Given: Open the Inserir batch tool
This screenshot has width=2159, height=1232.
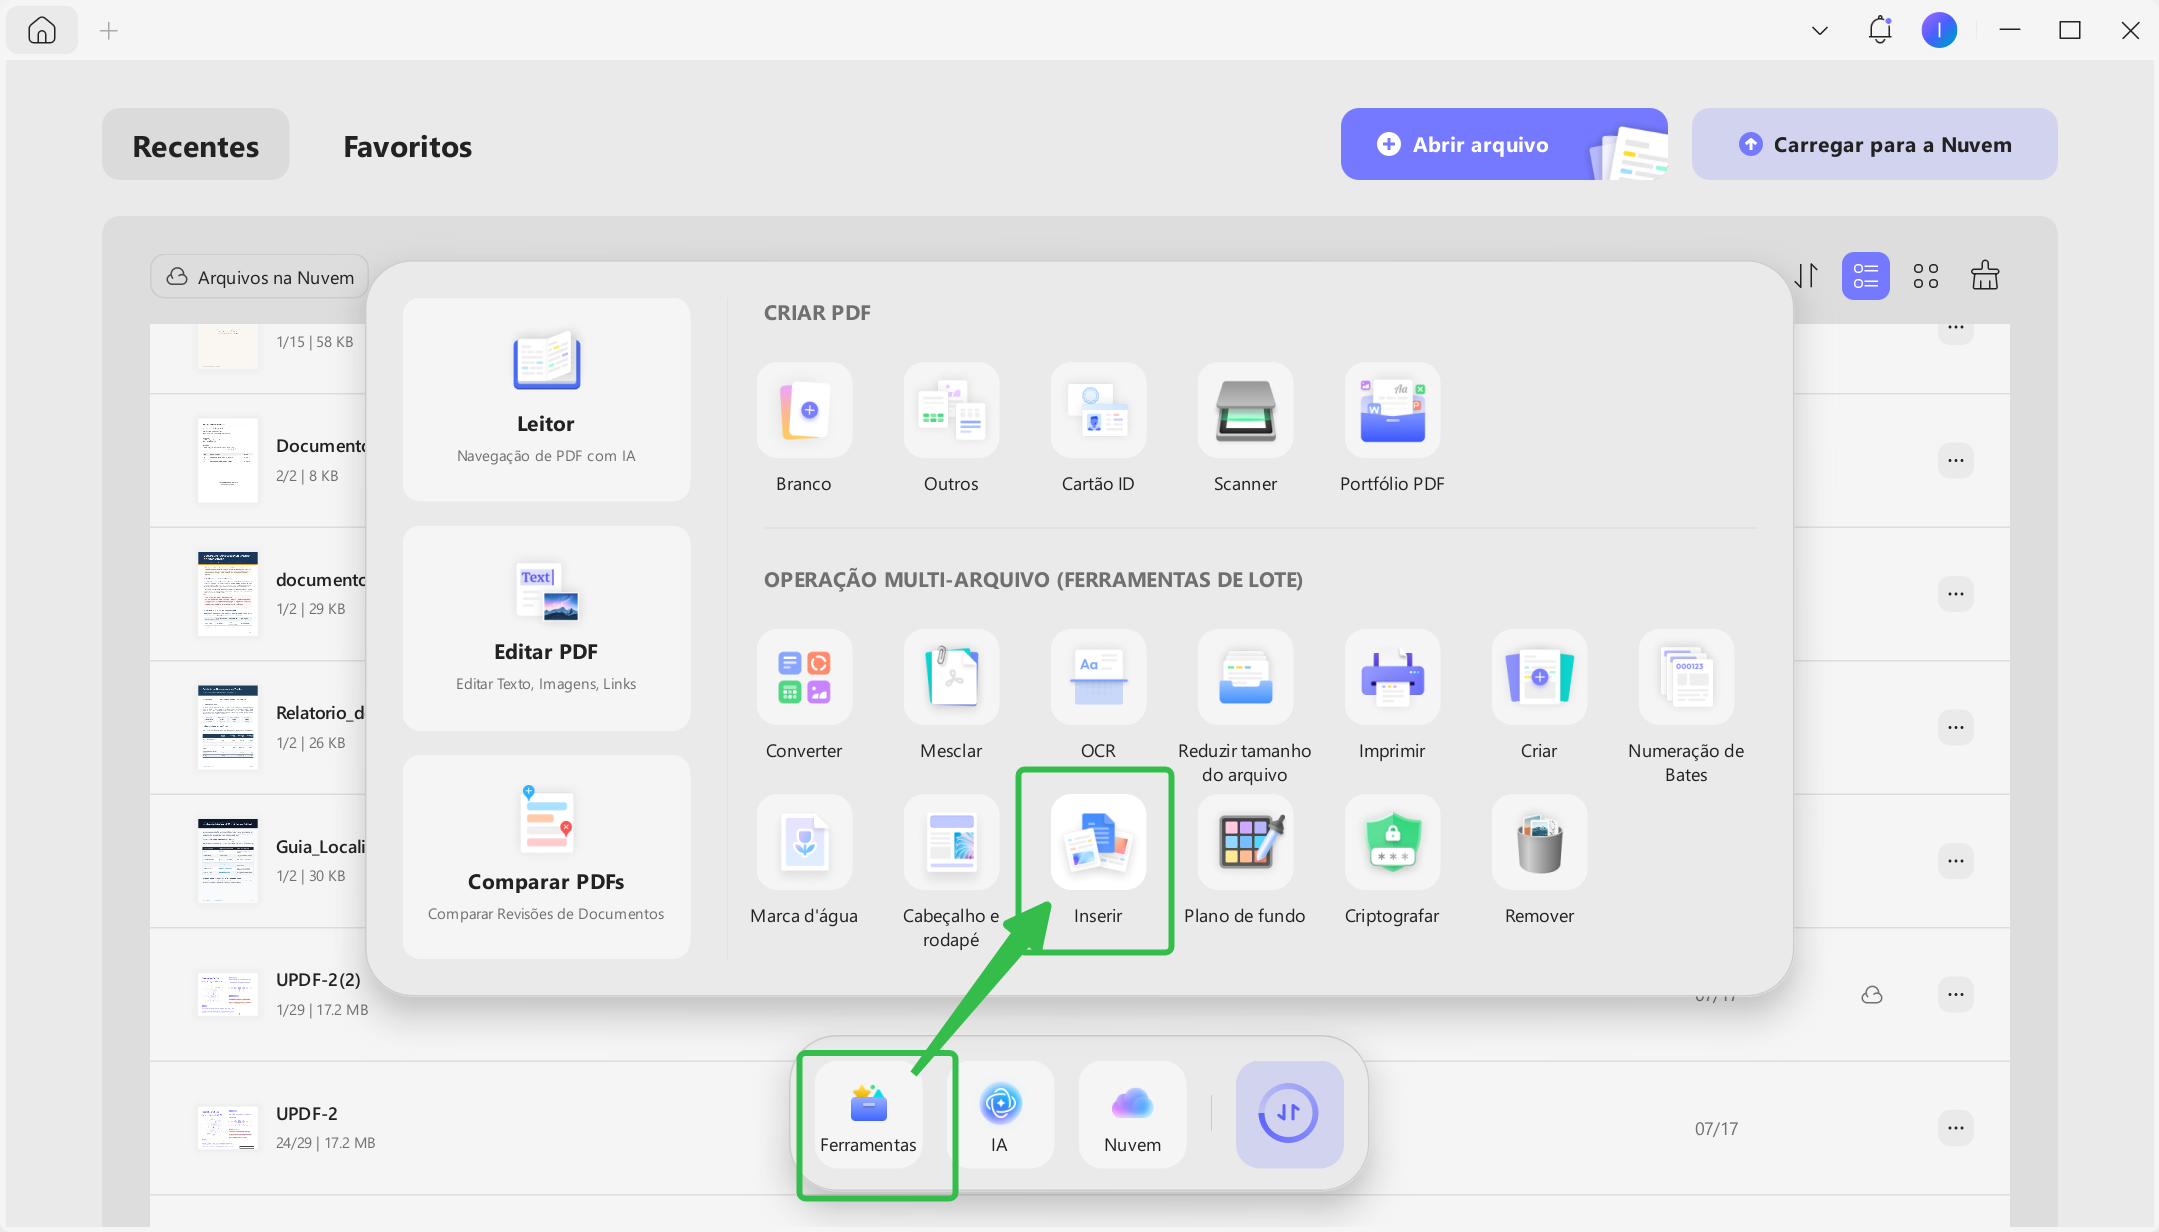Looking at the screenshot, I should tap(1098, 842).
